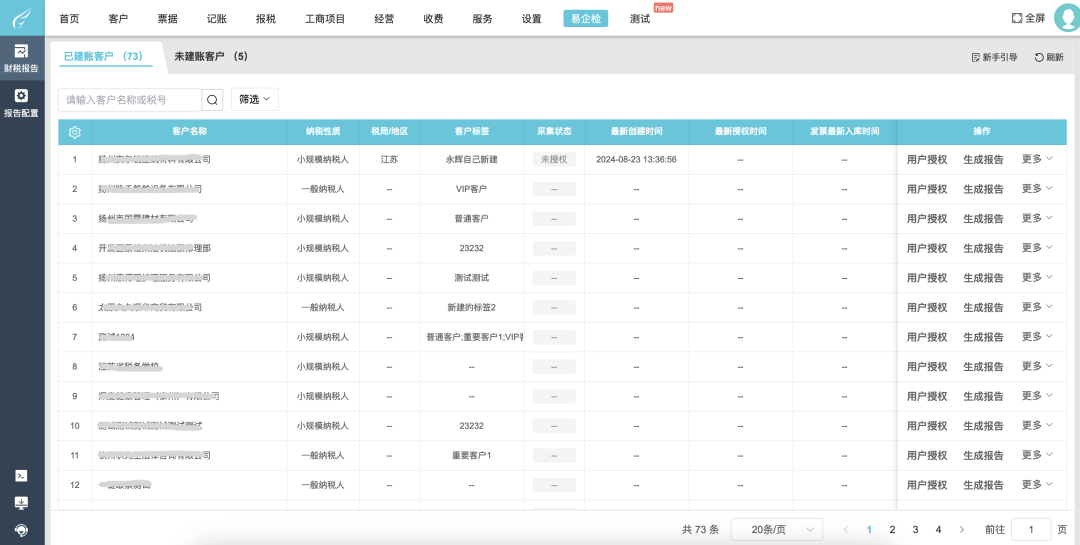
Task: Click the user avatar icon
Action: point(1066,18)
